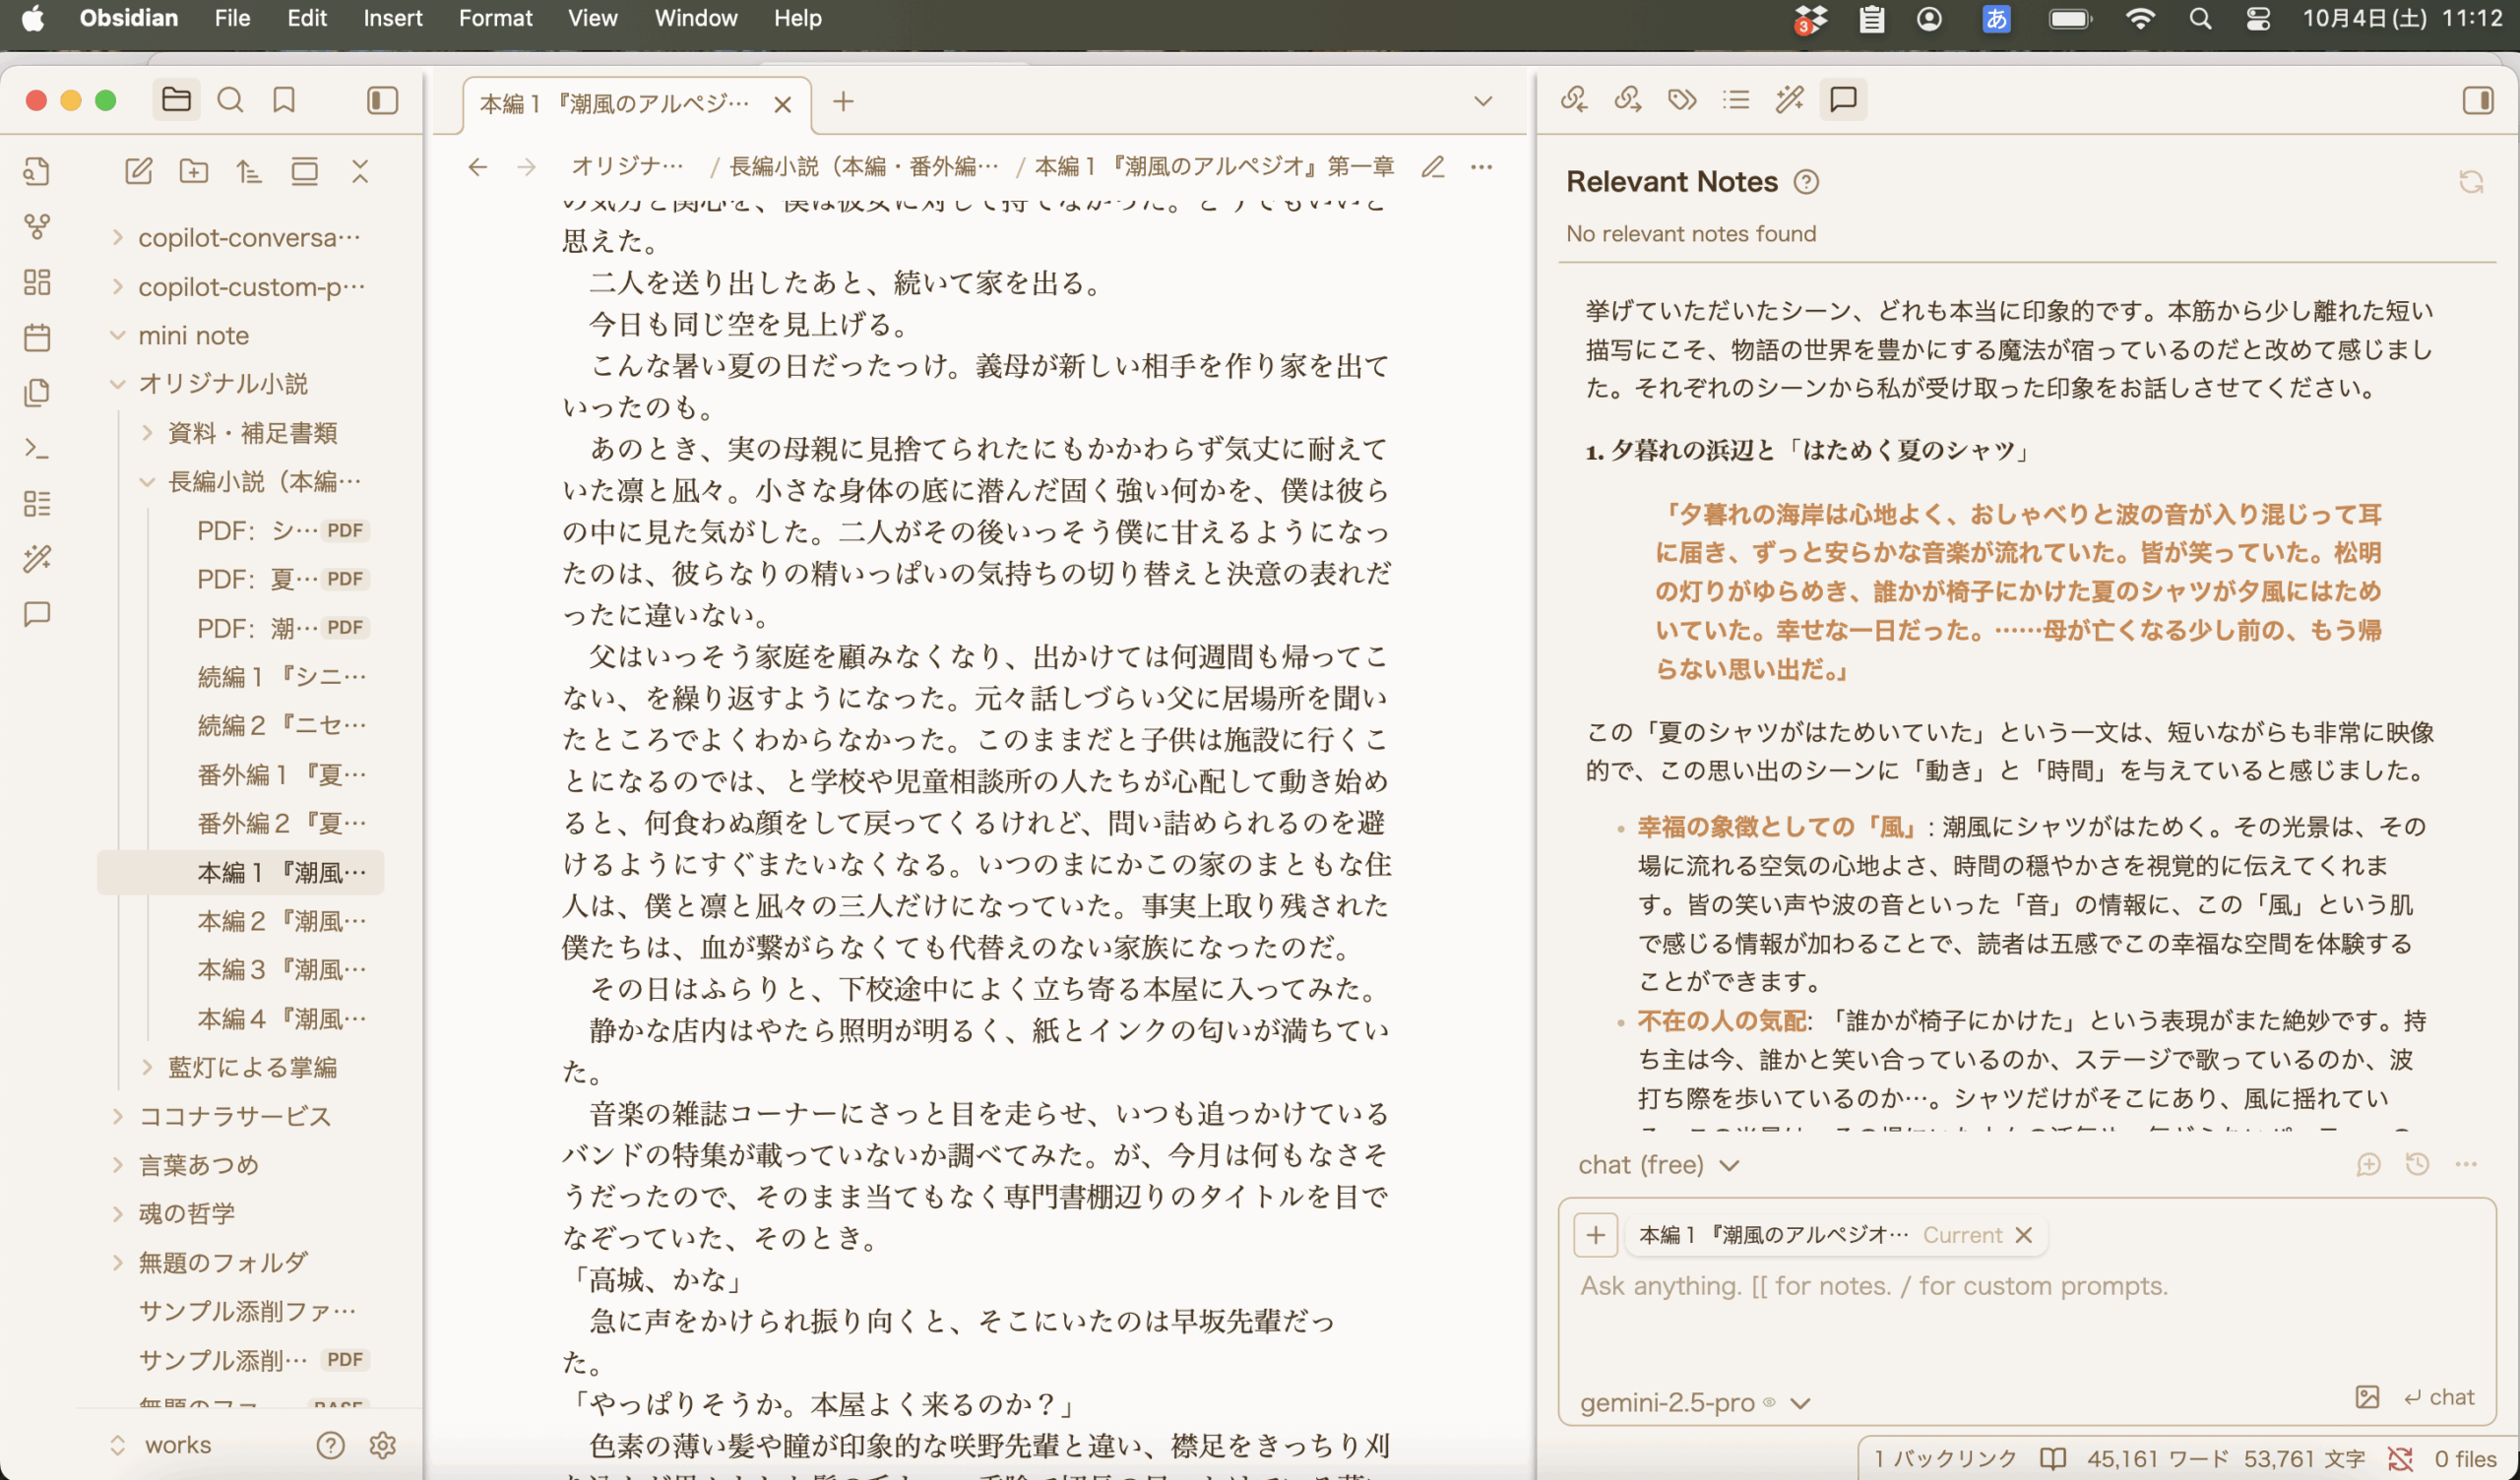
Task: Create a new folder in explorer
Action: [194, 171]
